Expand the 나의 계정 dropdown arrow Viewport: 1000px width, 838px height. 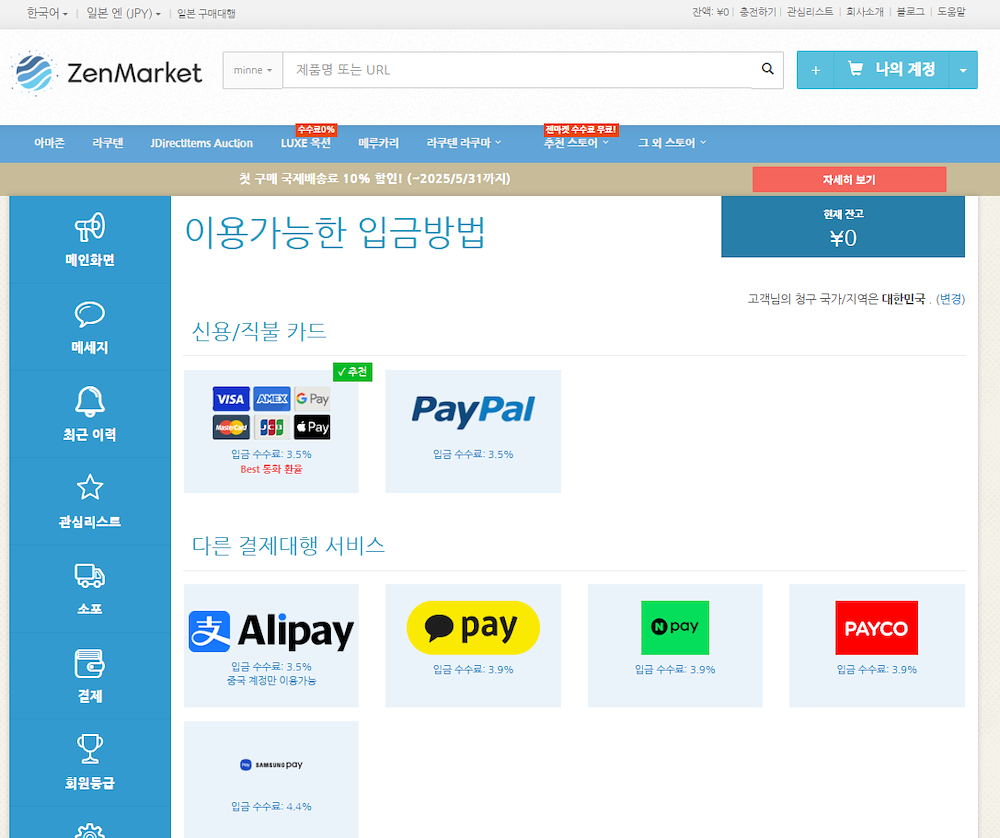click(x=963, y=70)
